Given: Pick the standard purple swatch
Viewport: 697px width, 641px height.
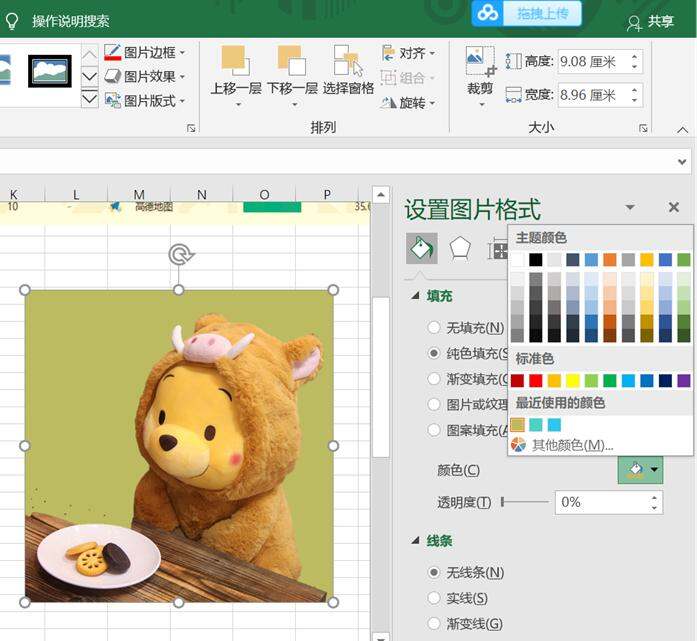Looking at the screenshot, I should (684, 381).
